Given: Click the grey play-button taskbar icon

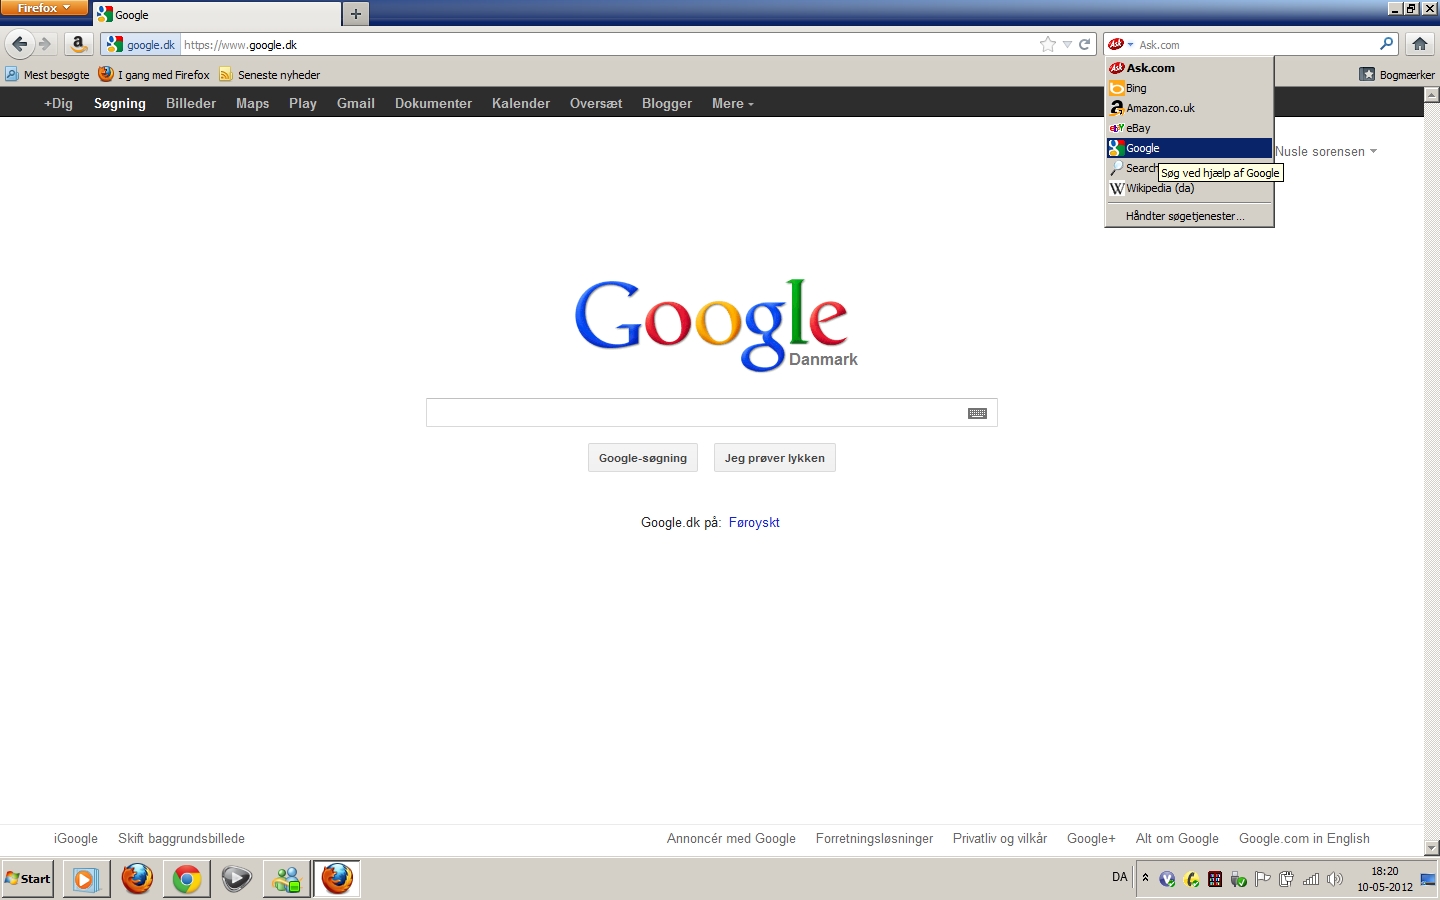Looking at the screenshot, I should [x=237, y=879].
